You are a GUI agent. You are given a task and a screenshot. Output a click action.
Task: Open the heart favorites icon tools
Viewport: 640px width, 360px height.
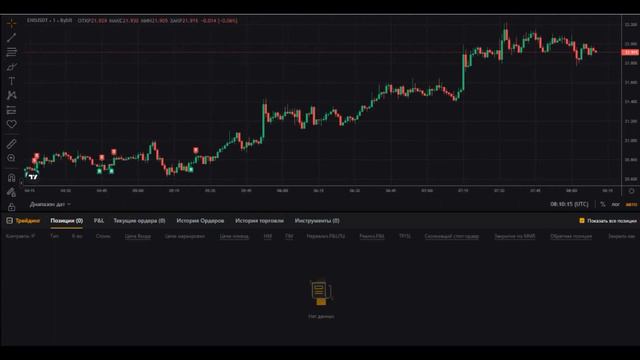(11, 124)
